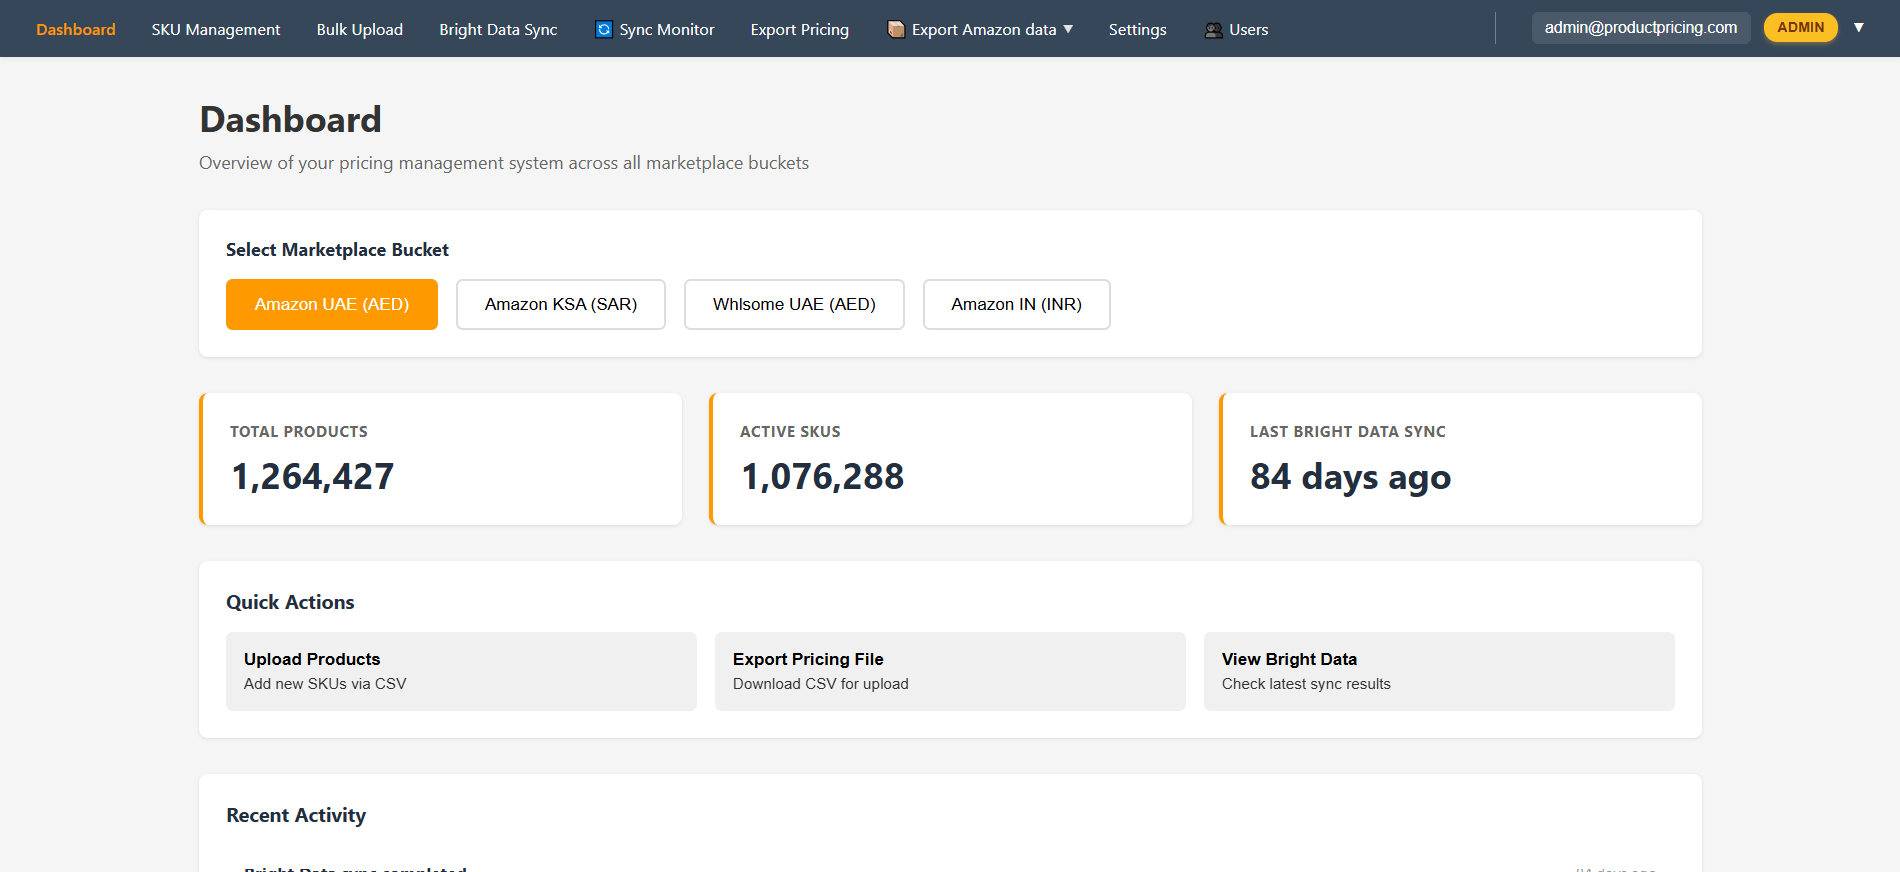The height and width of the screenshot is (872, 1900).
Task: Click the TOTAL PRODUCTS label
Action: click(299, 432)
